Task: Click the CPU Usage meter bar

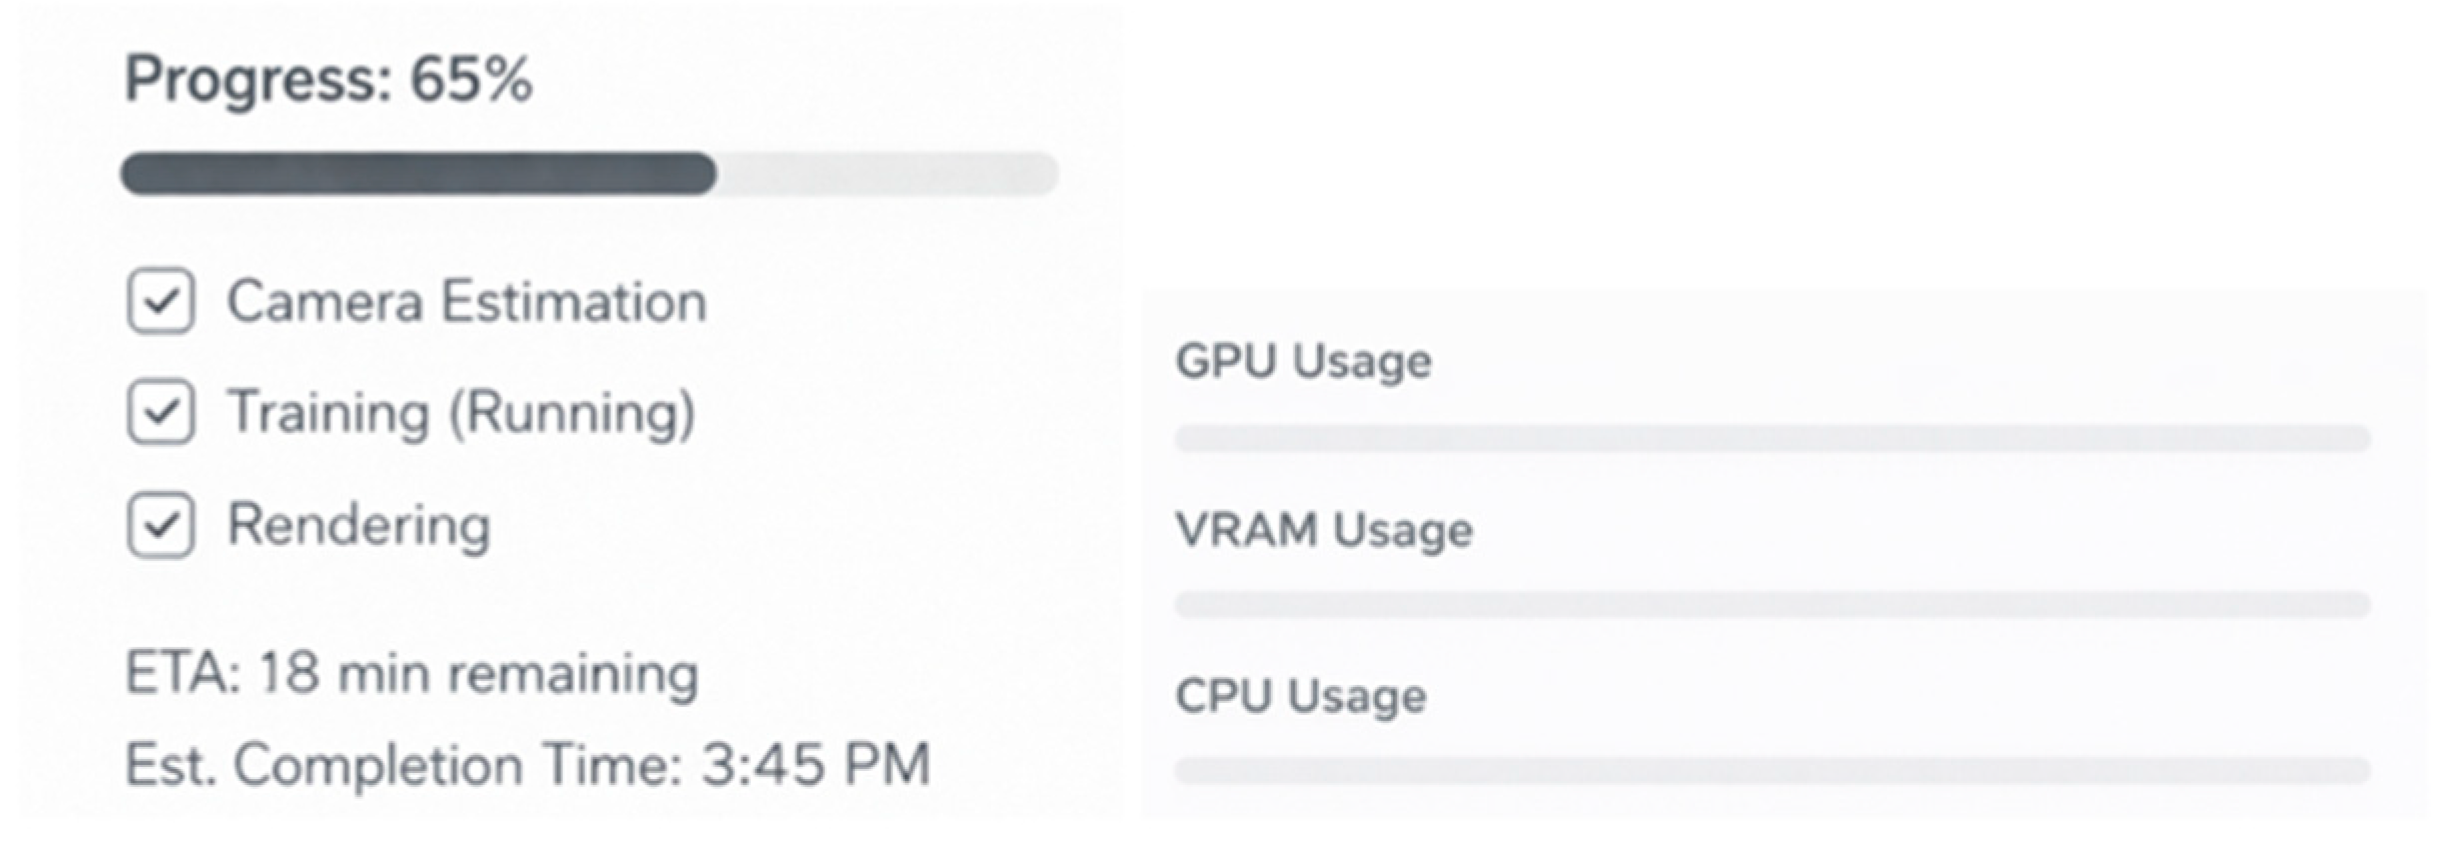Action: (1772, 770)
